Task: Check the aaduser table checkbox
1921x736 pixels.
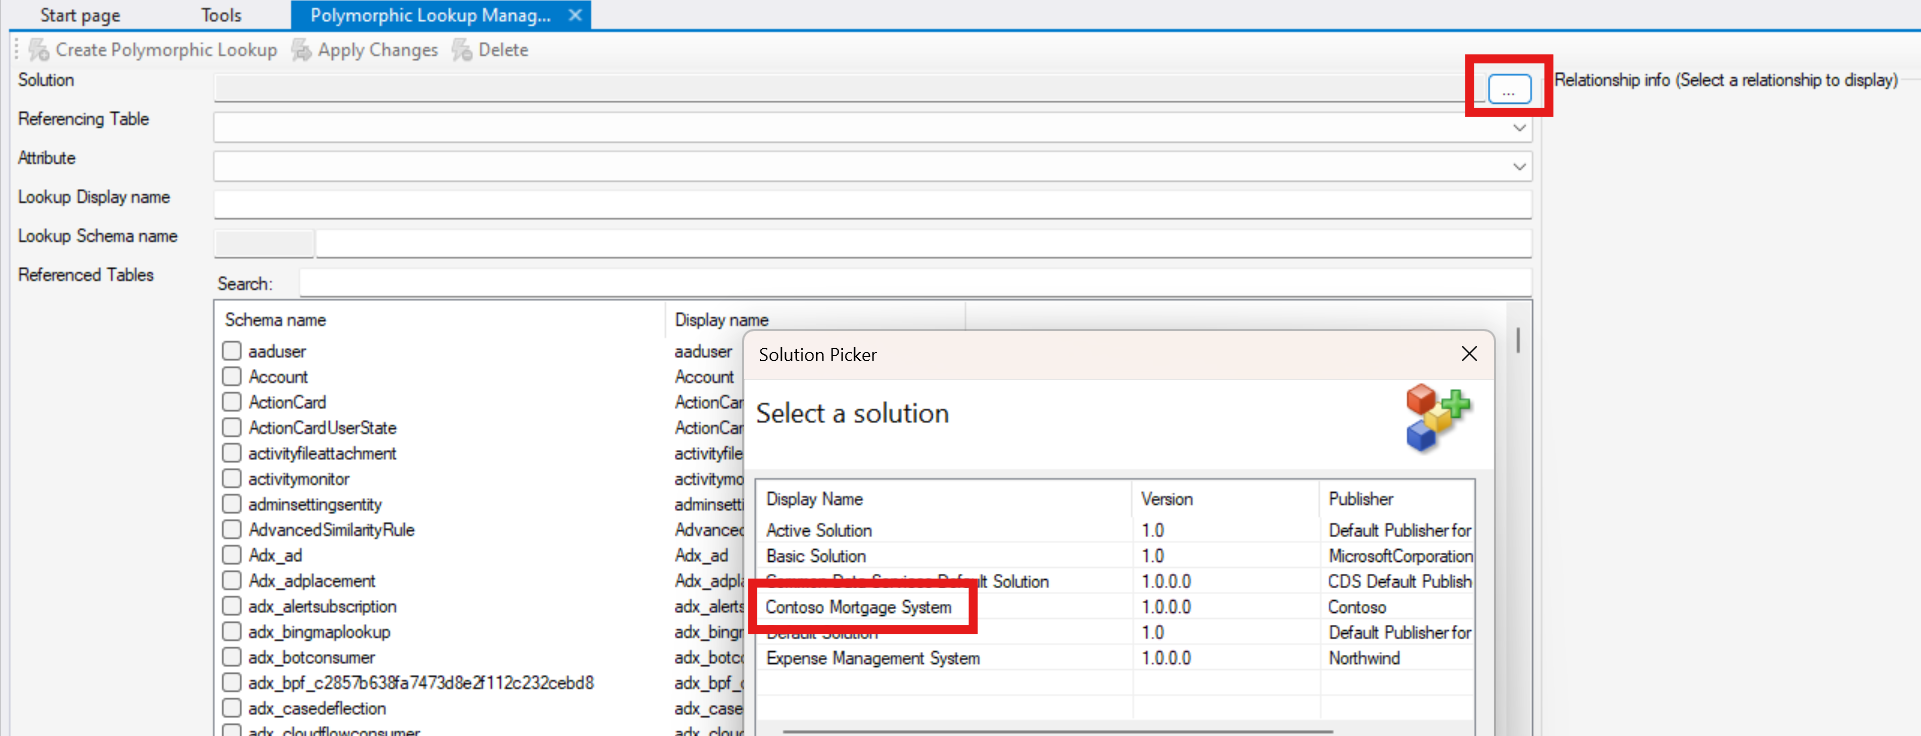Action: coord(232,351)
